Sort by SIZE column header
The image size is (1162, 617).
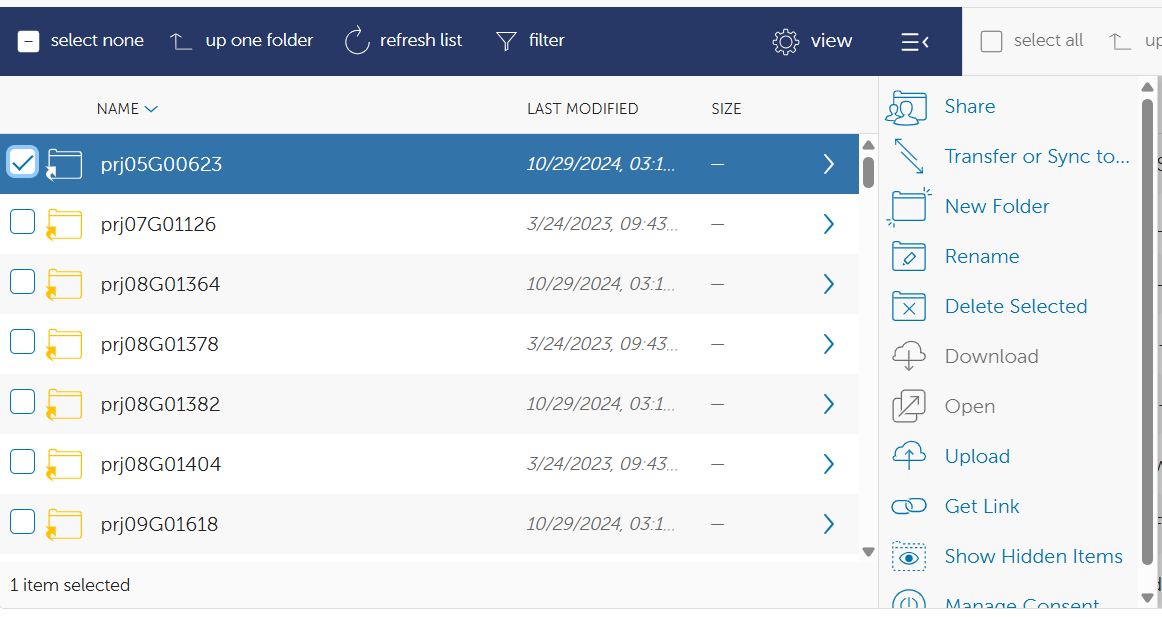[x=726, y=109]
